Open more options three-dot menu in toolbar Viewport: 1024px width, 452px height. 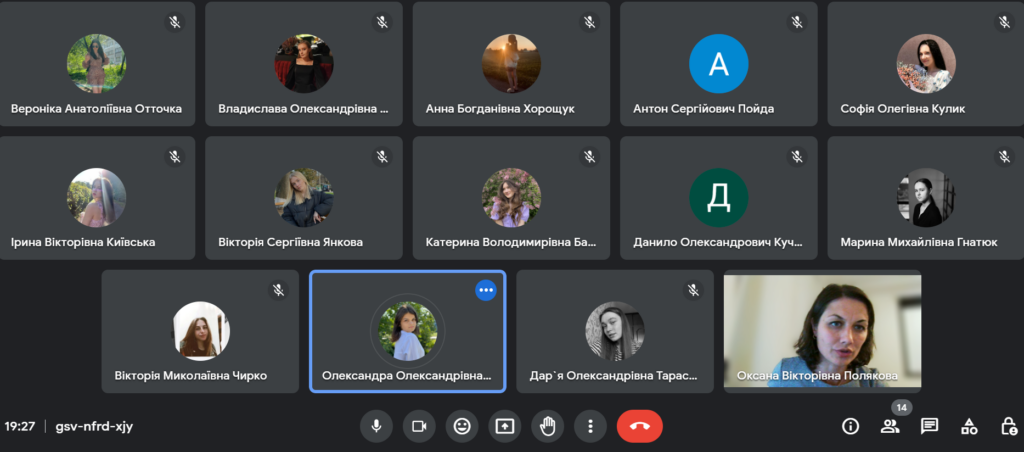coord(590,426)
